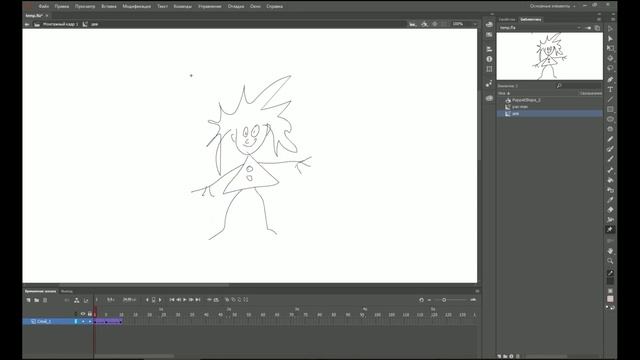The height and width of the screenshot is (360, 640).
Task: Click the delete layer trash icon
Action: [45, 300]
